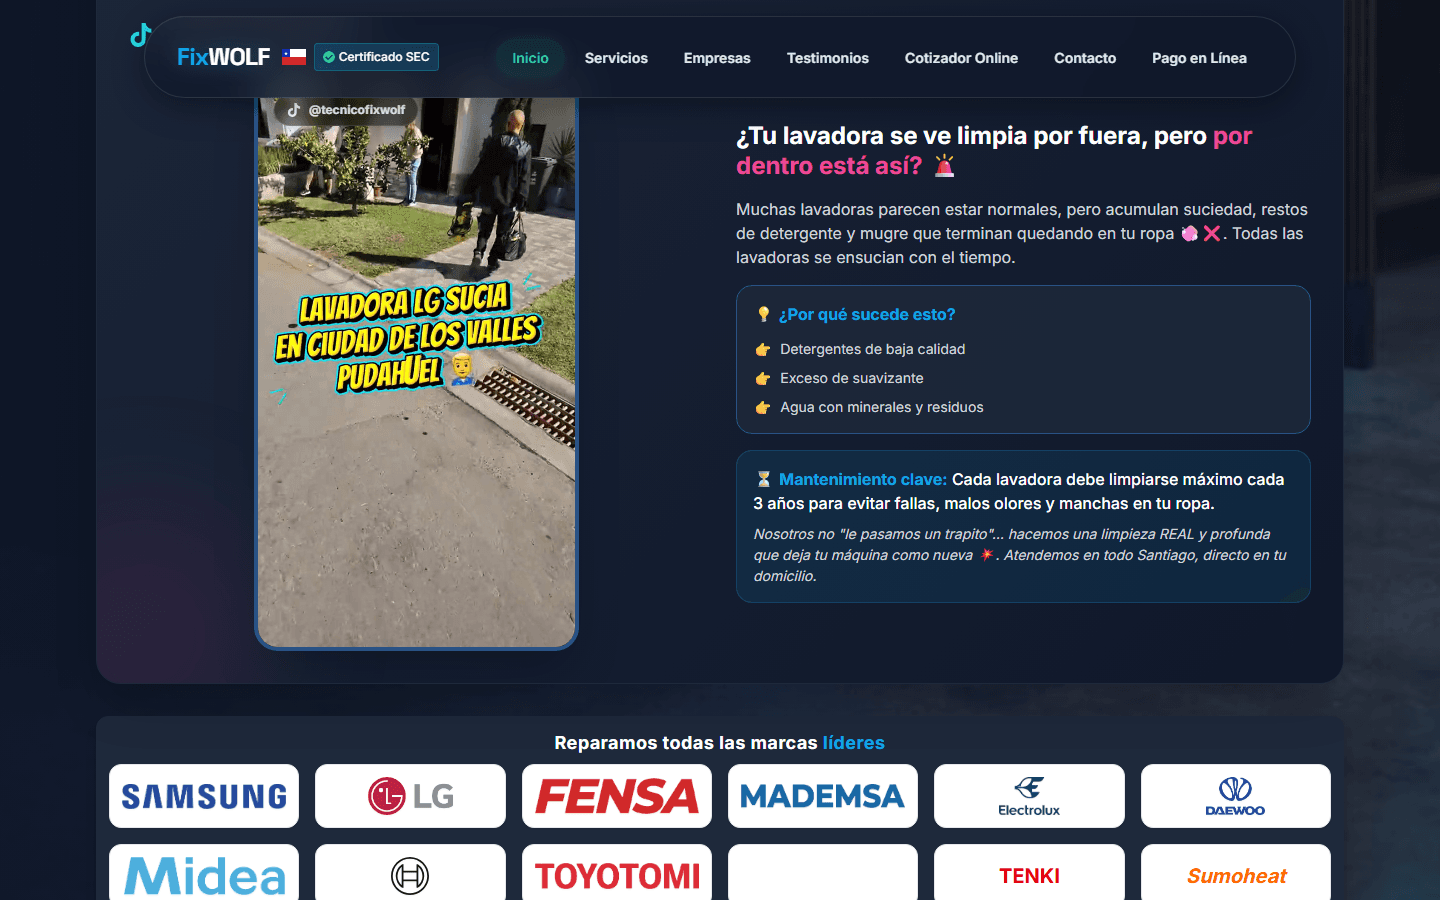
Task: Select the LG brand logo
Action: click(x=410, y=796)
